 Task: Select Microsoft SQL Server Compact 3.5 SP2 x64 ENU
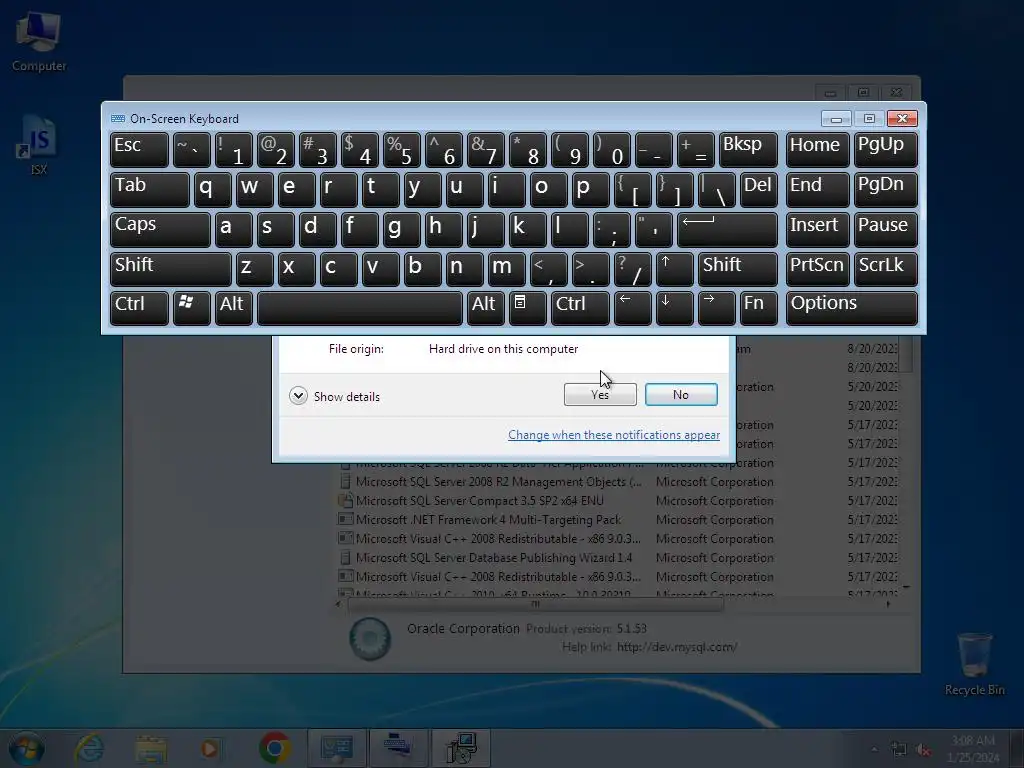479,501
